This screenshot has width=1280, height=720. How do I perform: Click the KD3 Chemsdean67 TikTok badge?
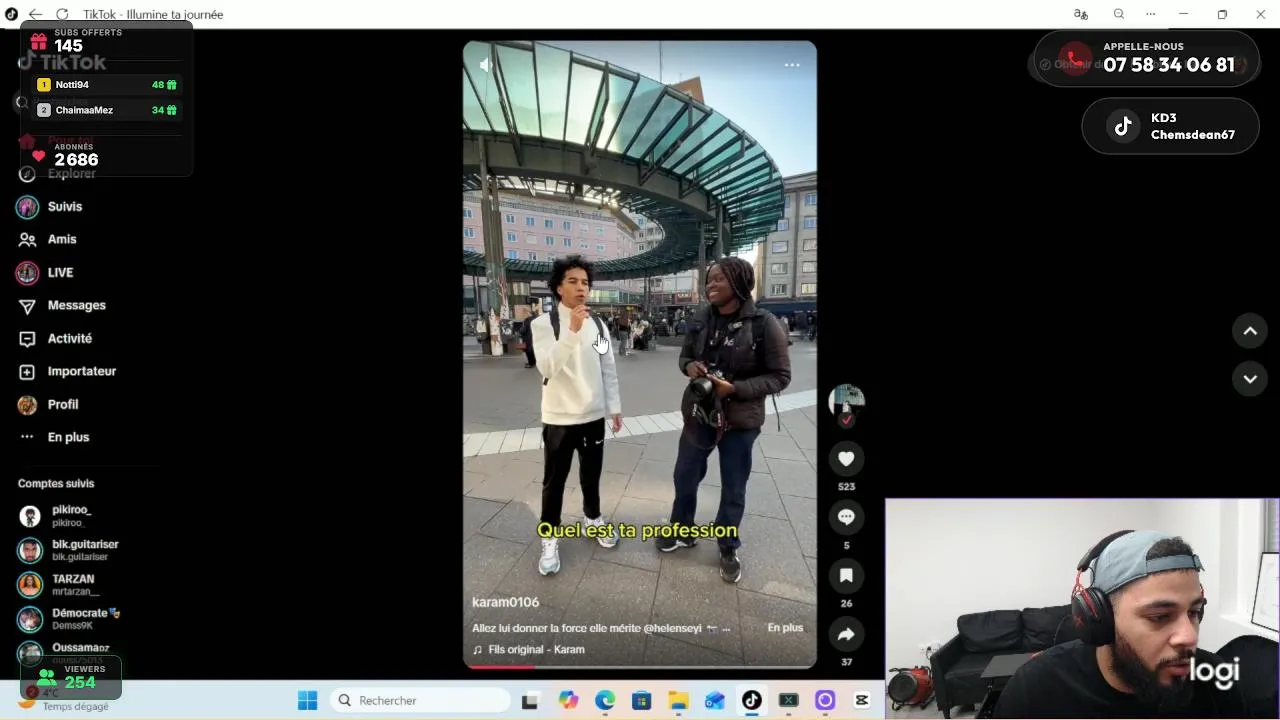(x=1170, y=126)
